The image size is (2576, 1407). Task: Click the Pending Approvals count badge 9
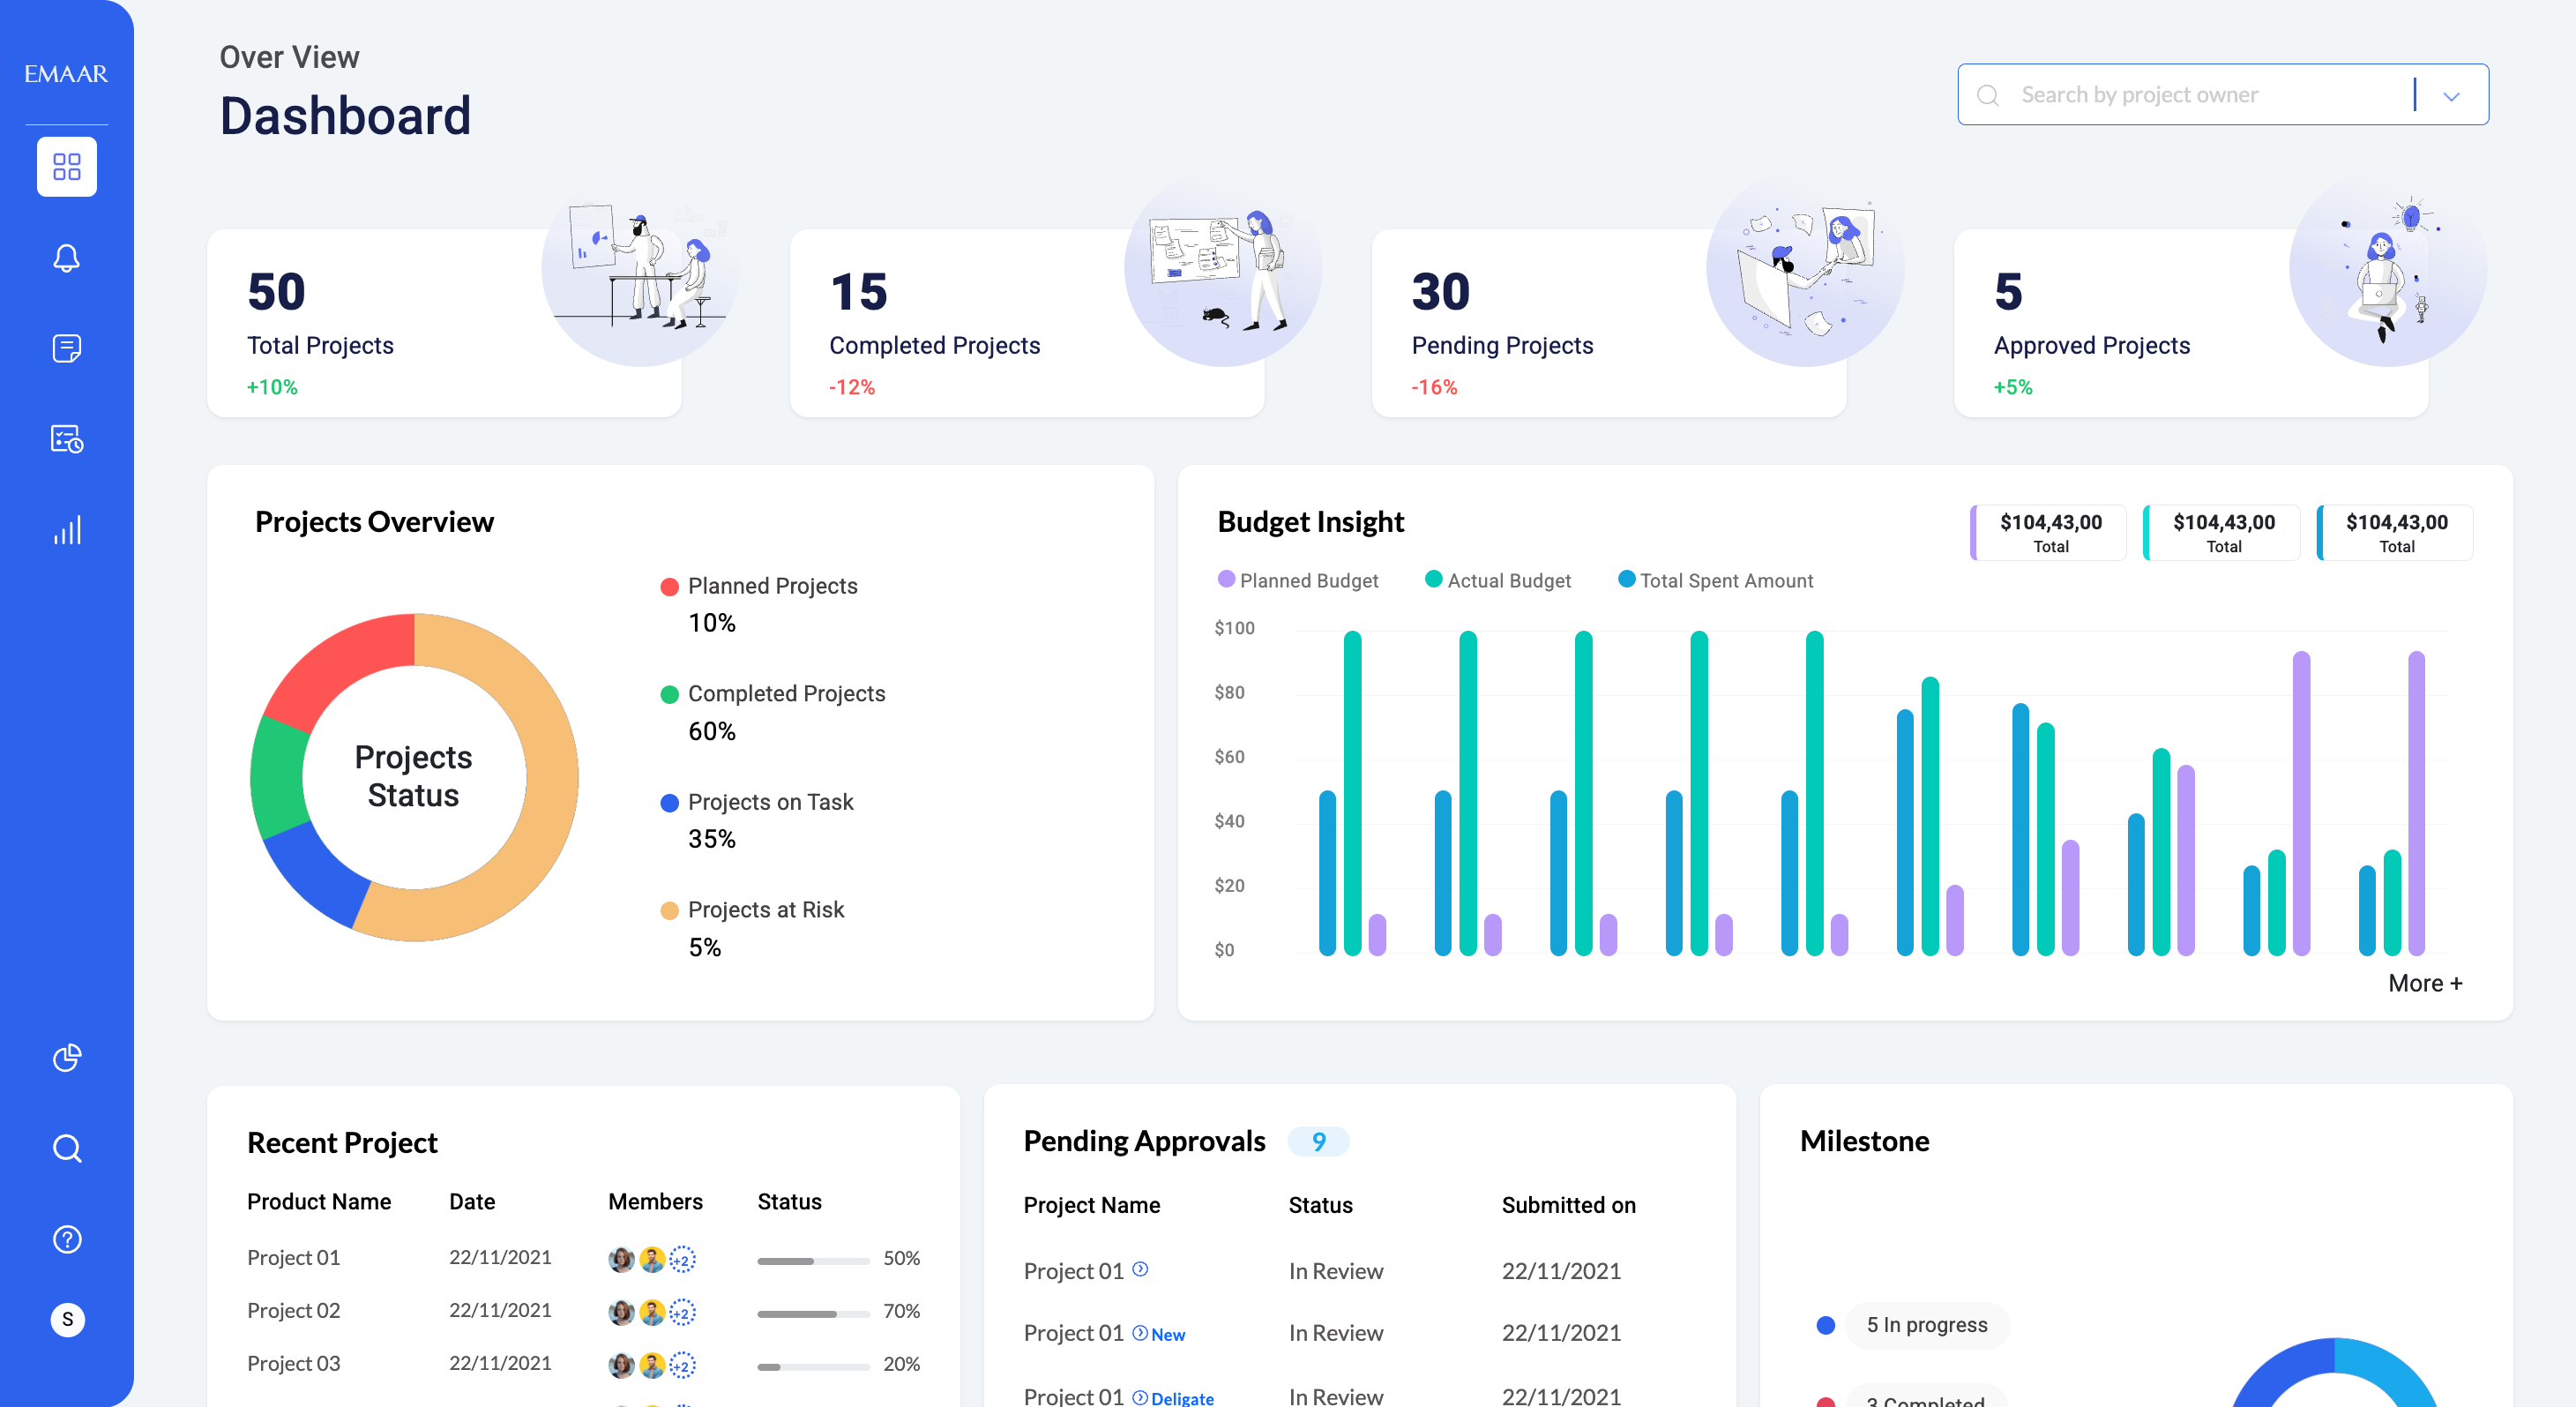(1318, 1141)
